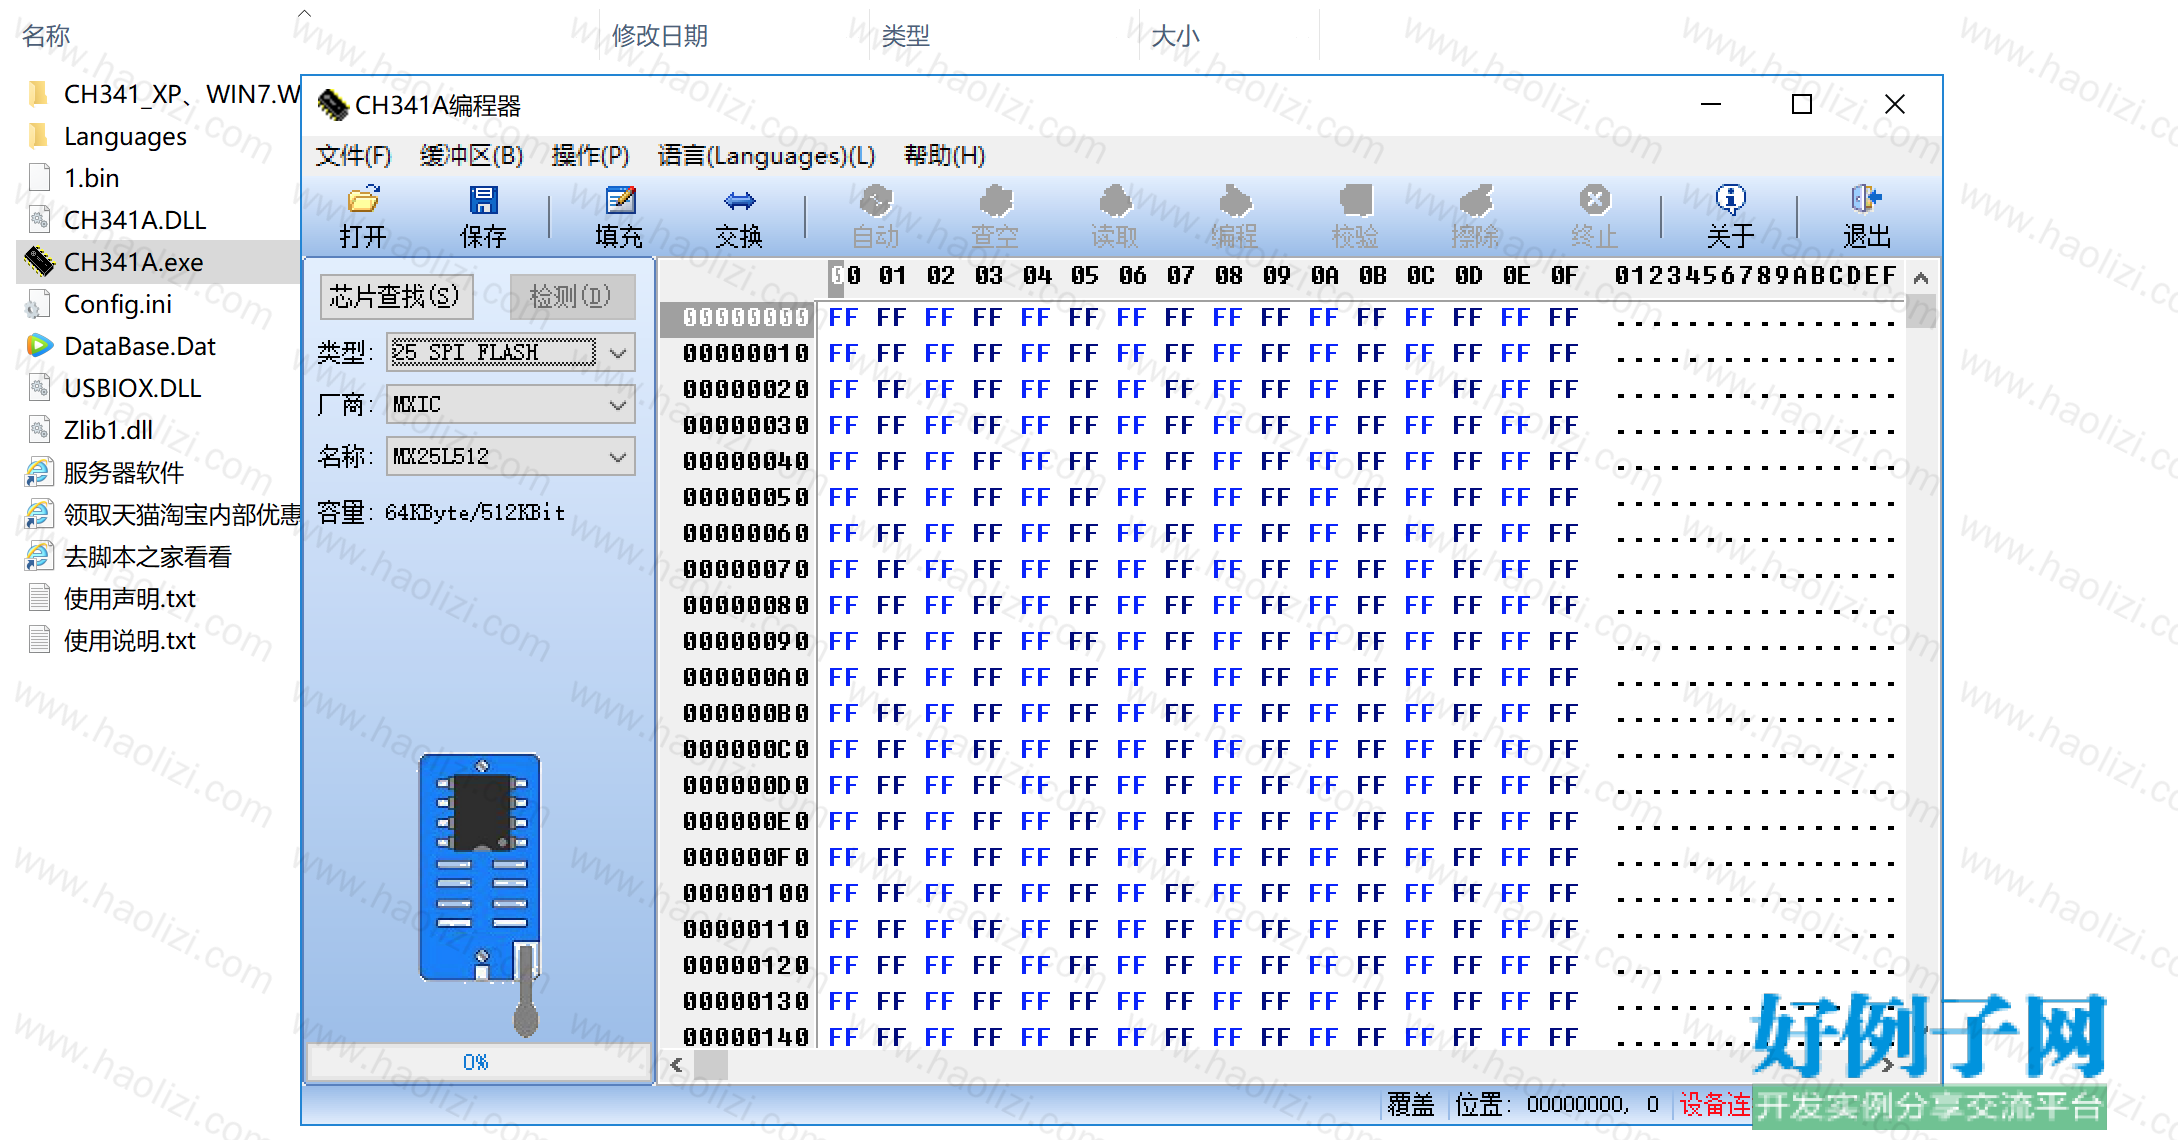Click the Verify (校验) toolbar icon

click(x=1355, y=200)
